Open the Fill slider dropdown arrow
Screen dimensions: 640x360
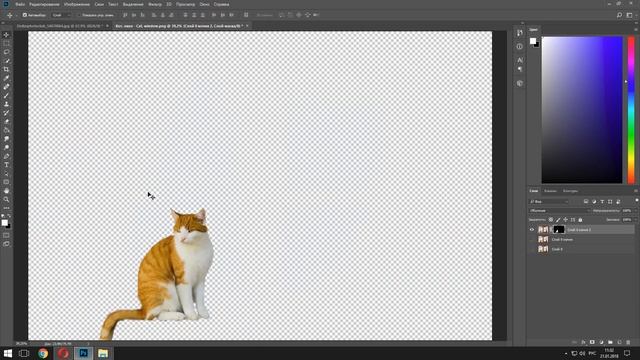[x=635, y=220]
